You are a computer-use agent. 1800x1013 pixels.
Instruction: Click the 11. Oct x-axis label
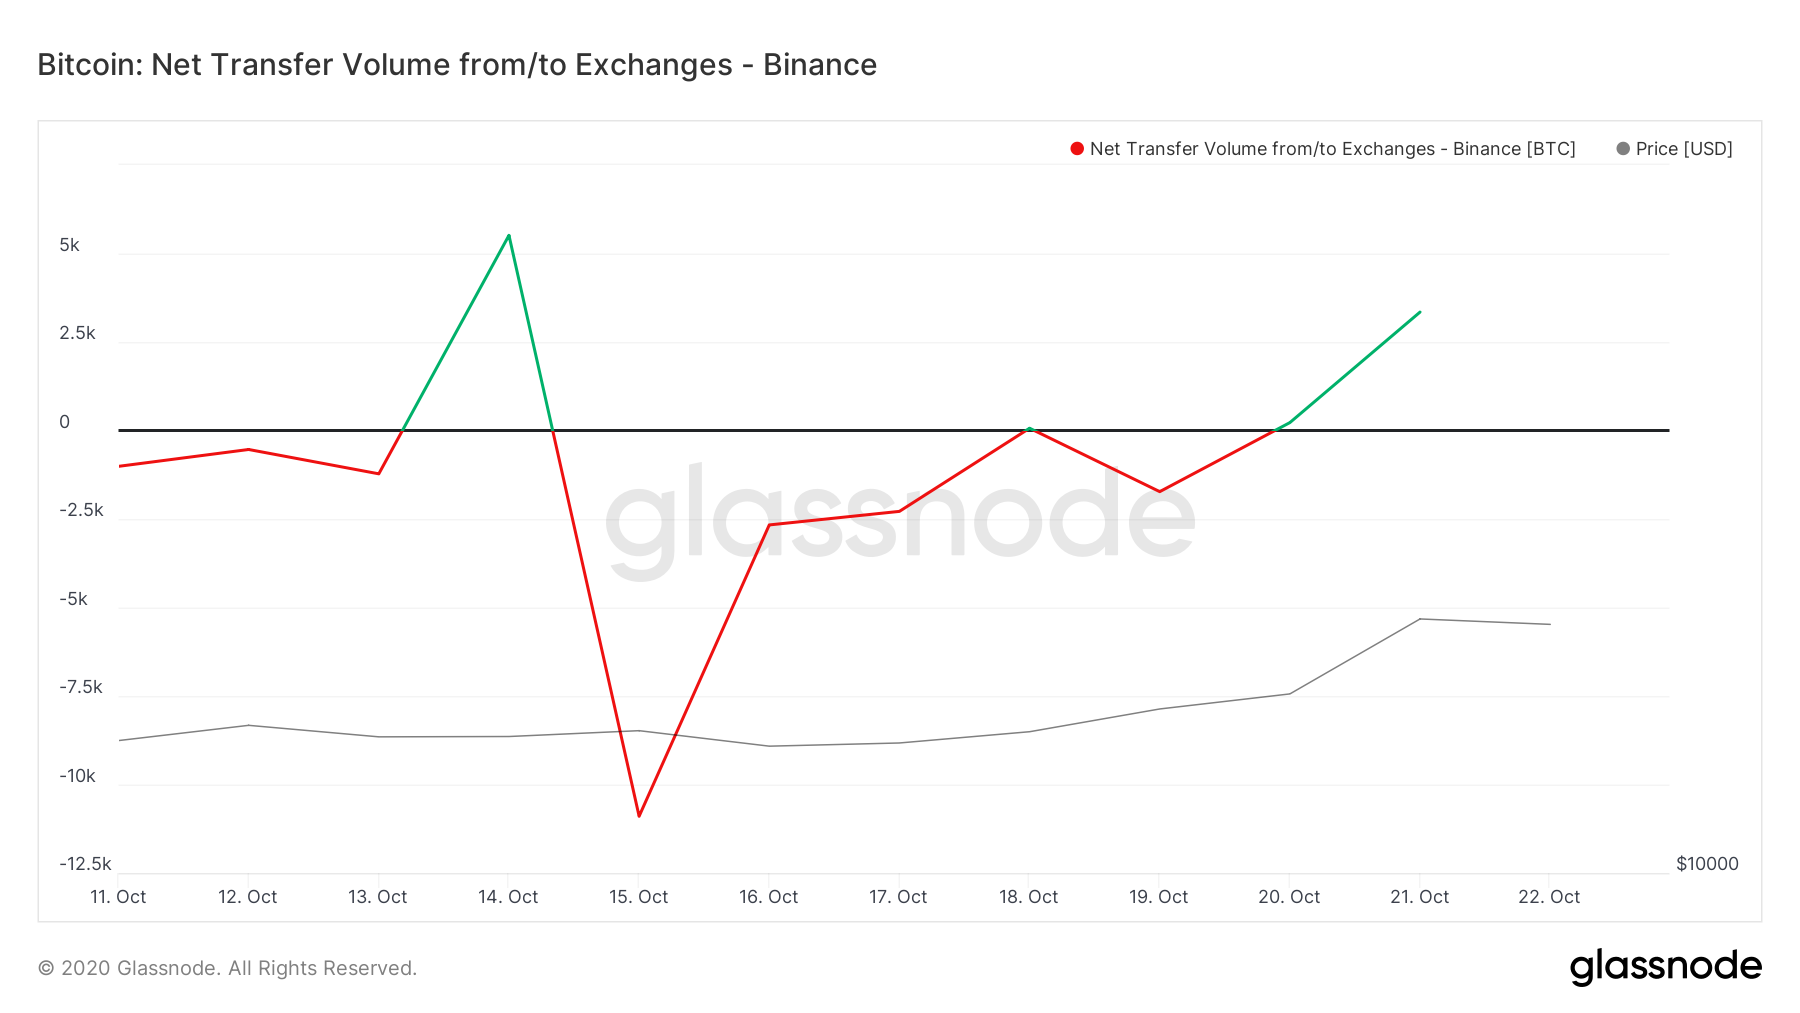(x=118, y=897)
